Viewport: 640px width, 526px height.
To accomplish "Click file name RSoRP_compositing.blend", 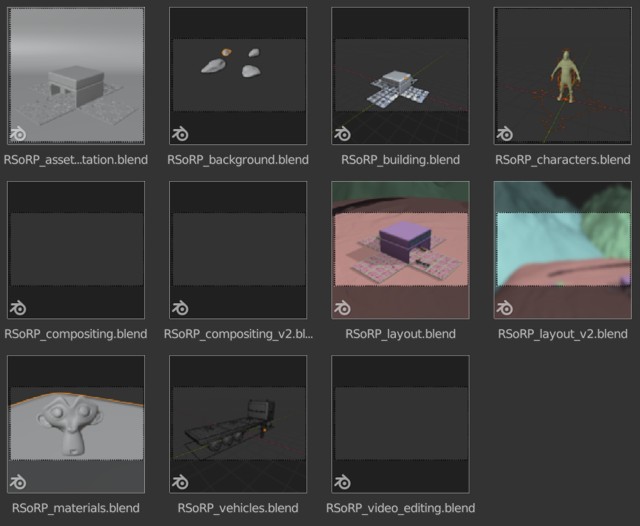I will coord(76,334).
